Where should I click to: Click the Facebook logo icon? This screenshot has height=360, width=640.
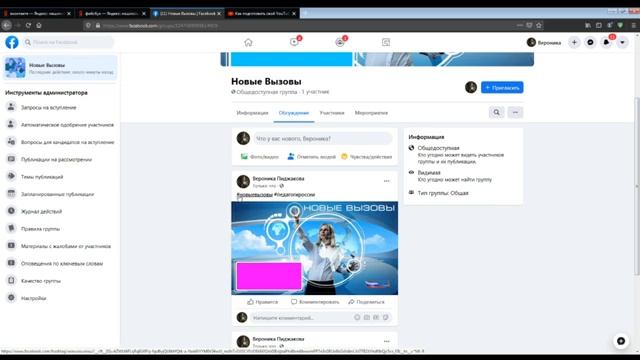click(12, 42)
